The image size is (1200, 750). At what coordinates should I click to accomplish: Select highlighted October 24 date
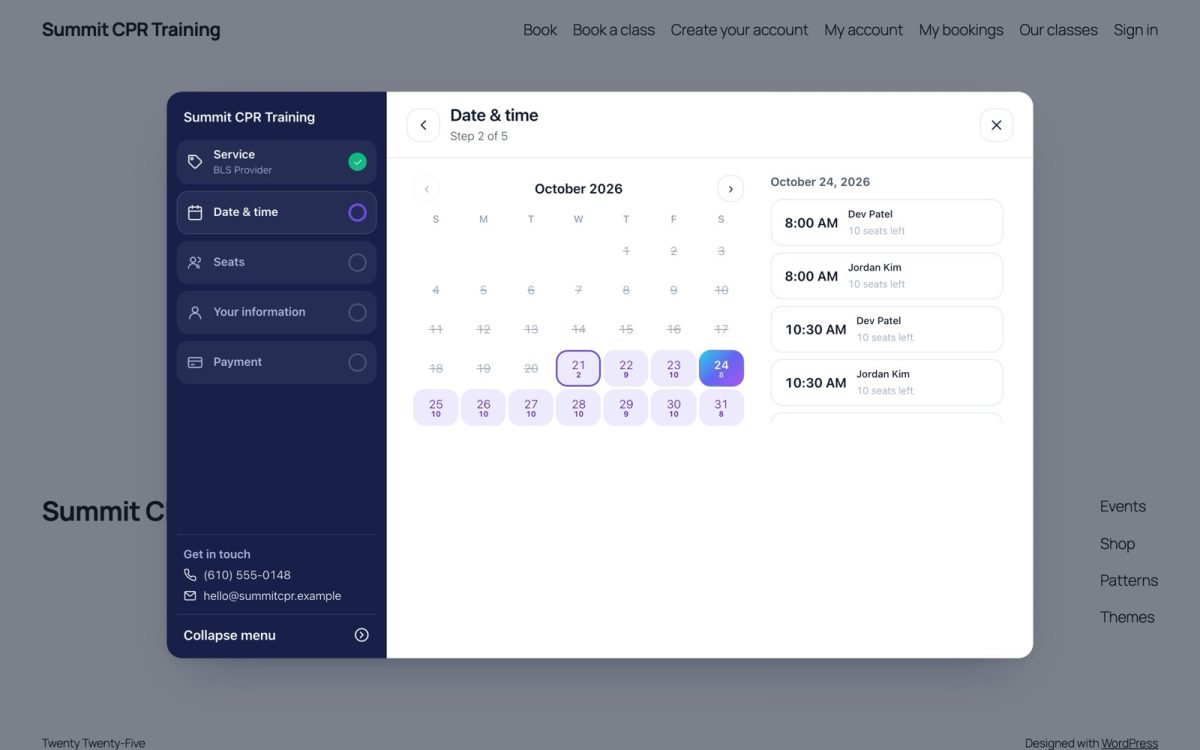(x=721, y=368)
